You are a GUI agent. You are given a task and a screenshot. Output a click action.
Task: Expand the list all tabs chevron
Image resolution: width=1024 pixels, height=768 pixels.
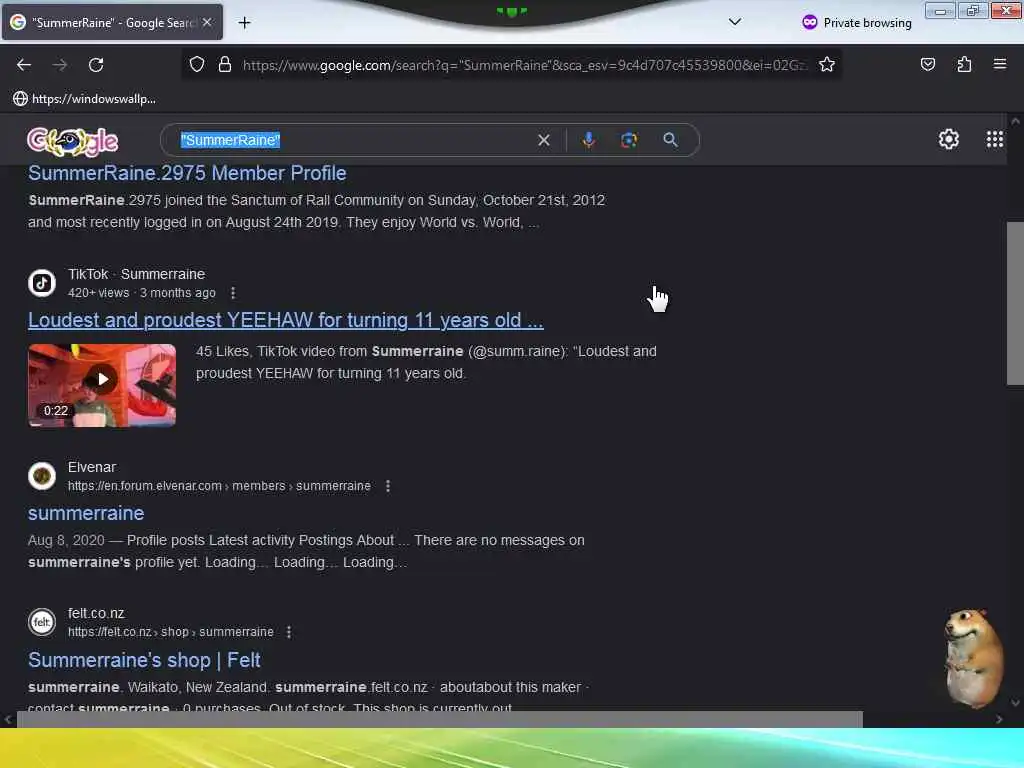pyautogui.click(x=735, y=22)
